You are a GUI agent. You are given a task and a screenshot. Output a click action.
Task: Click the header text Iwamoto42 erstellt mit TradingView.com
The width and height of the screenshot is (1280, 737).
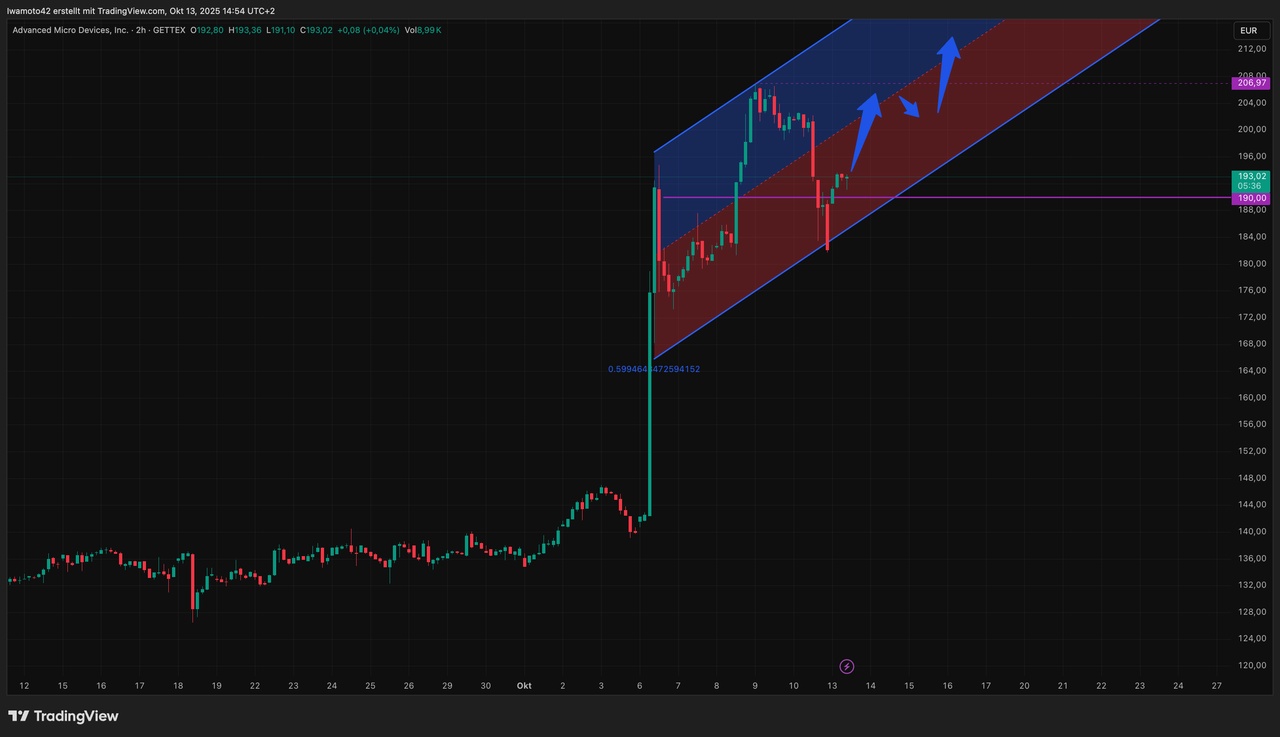(x=140, y=10)
